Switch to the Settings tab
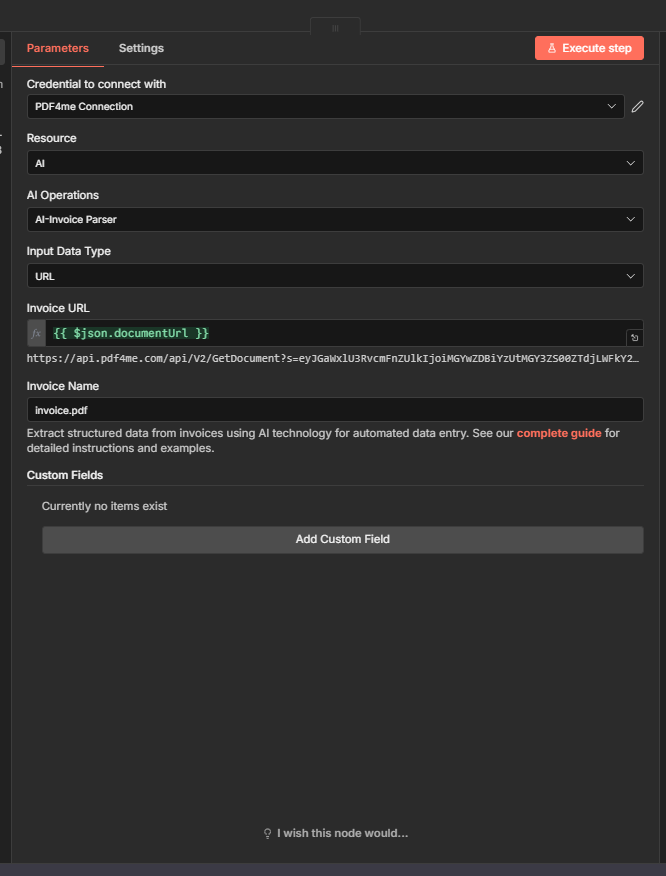This screenshot has width=666, height=876. tap(140, 47)
